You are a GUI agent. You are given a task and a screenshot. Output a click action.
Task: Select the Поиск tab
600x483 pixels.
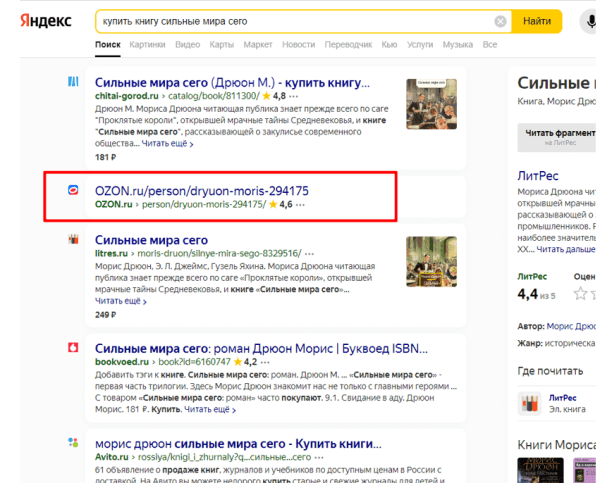pyautogui.click(x=108, y=45)
